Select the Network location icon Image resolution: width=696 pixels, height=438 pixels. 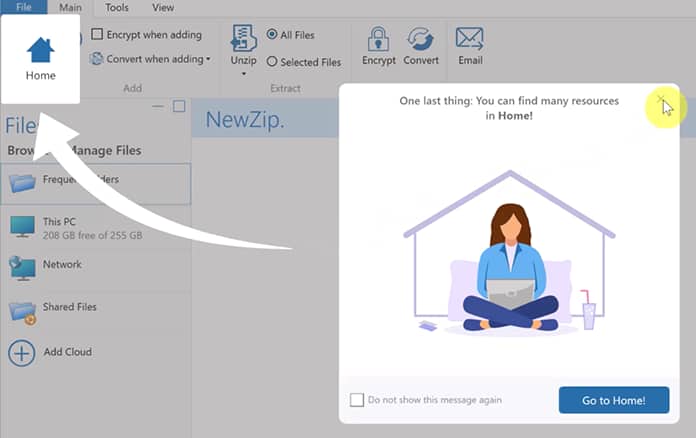click(x=22, y=268)
